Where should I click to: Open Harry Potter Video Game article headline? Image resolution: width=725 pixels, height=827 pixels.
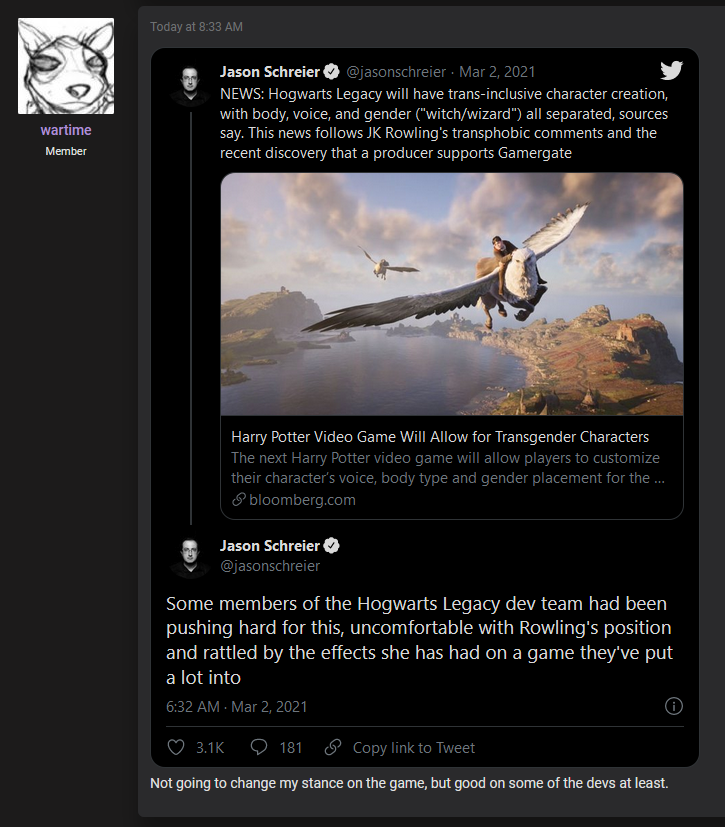pyautogui.click(x=440, y=437)
